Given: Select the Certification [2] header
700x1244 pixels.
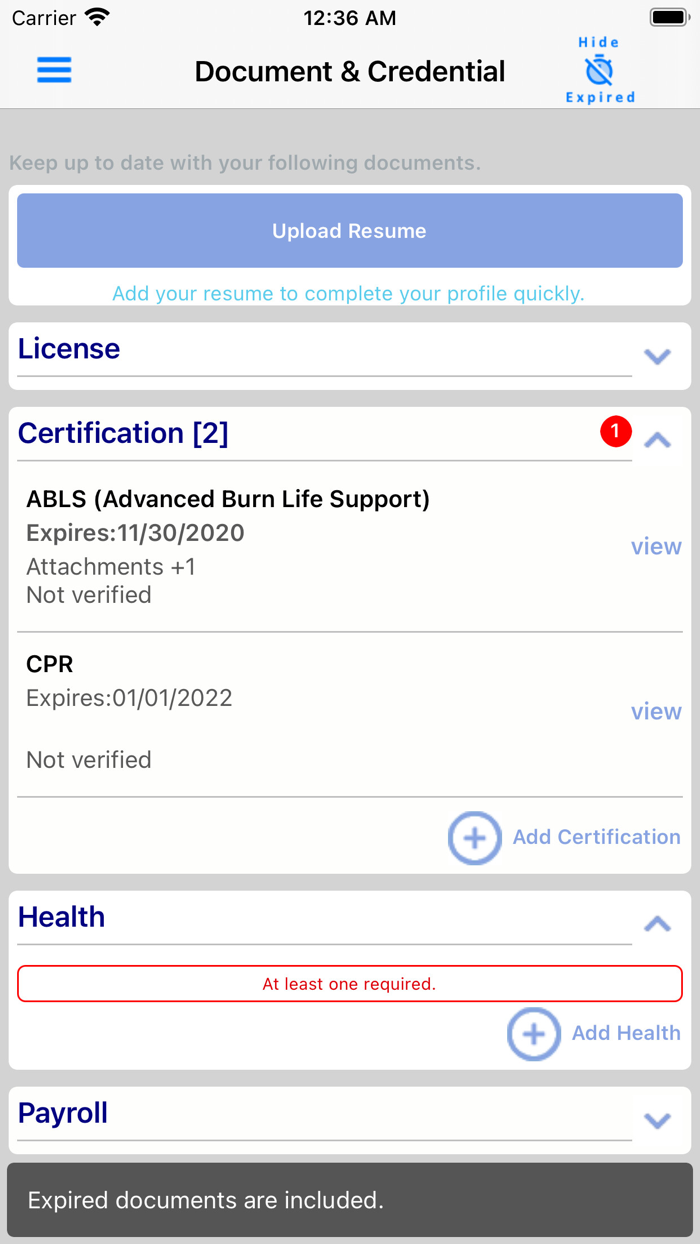Looking at the screenshot, I should pyautogui.click(x=123, y=433).
